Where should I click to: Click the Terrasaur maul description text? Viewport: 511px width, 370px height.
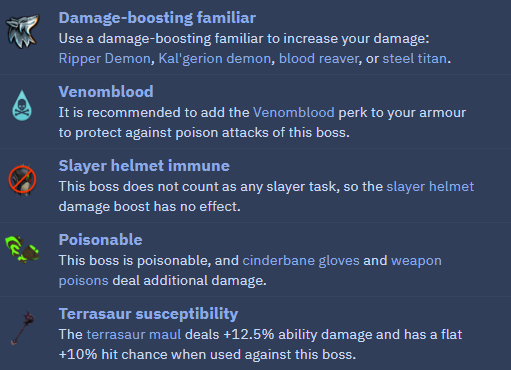tap(260, 344)
